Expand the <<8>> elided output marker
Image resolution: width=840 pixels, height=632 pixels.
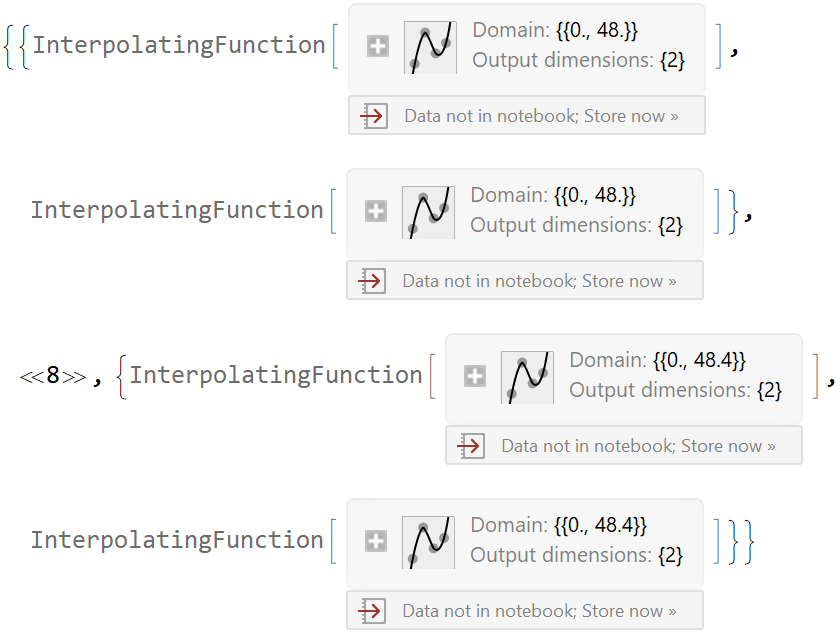[53, 377]
